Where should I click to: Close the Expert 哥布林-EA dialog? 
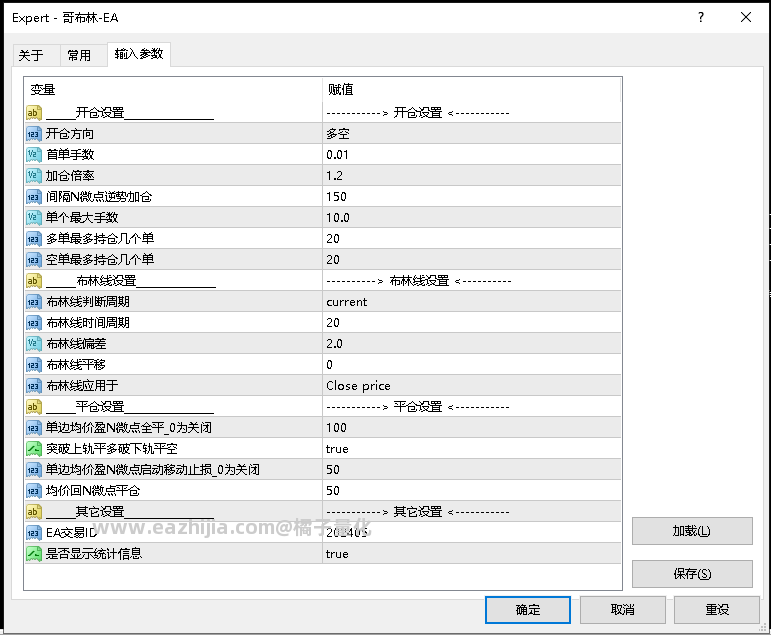pos(745,17)
